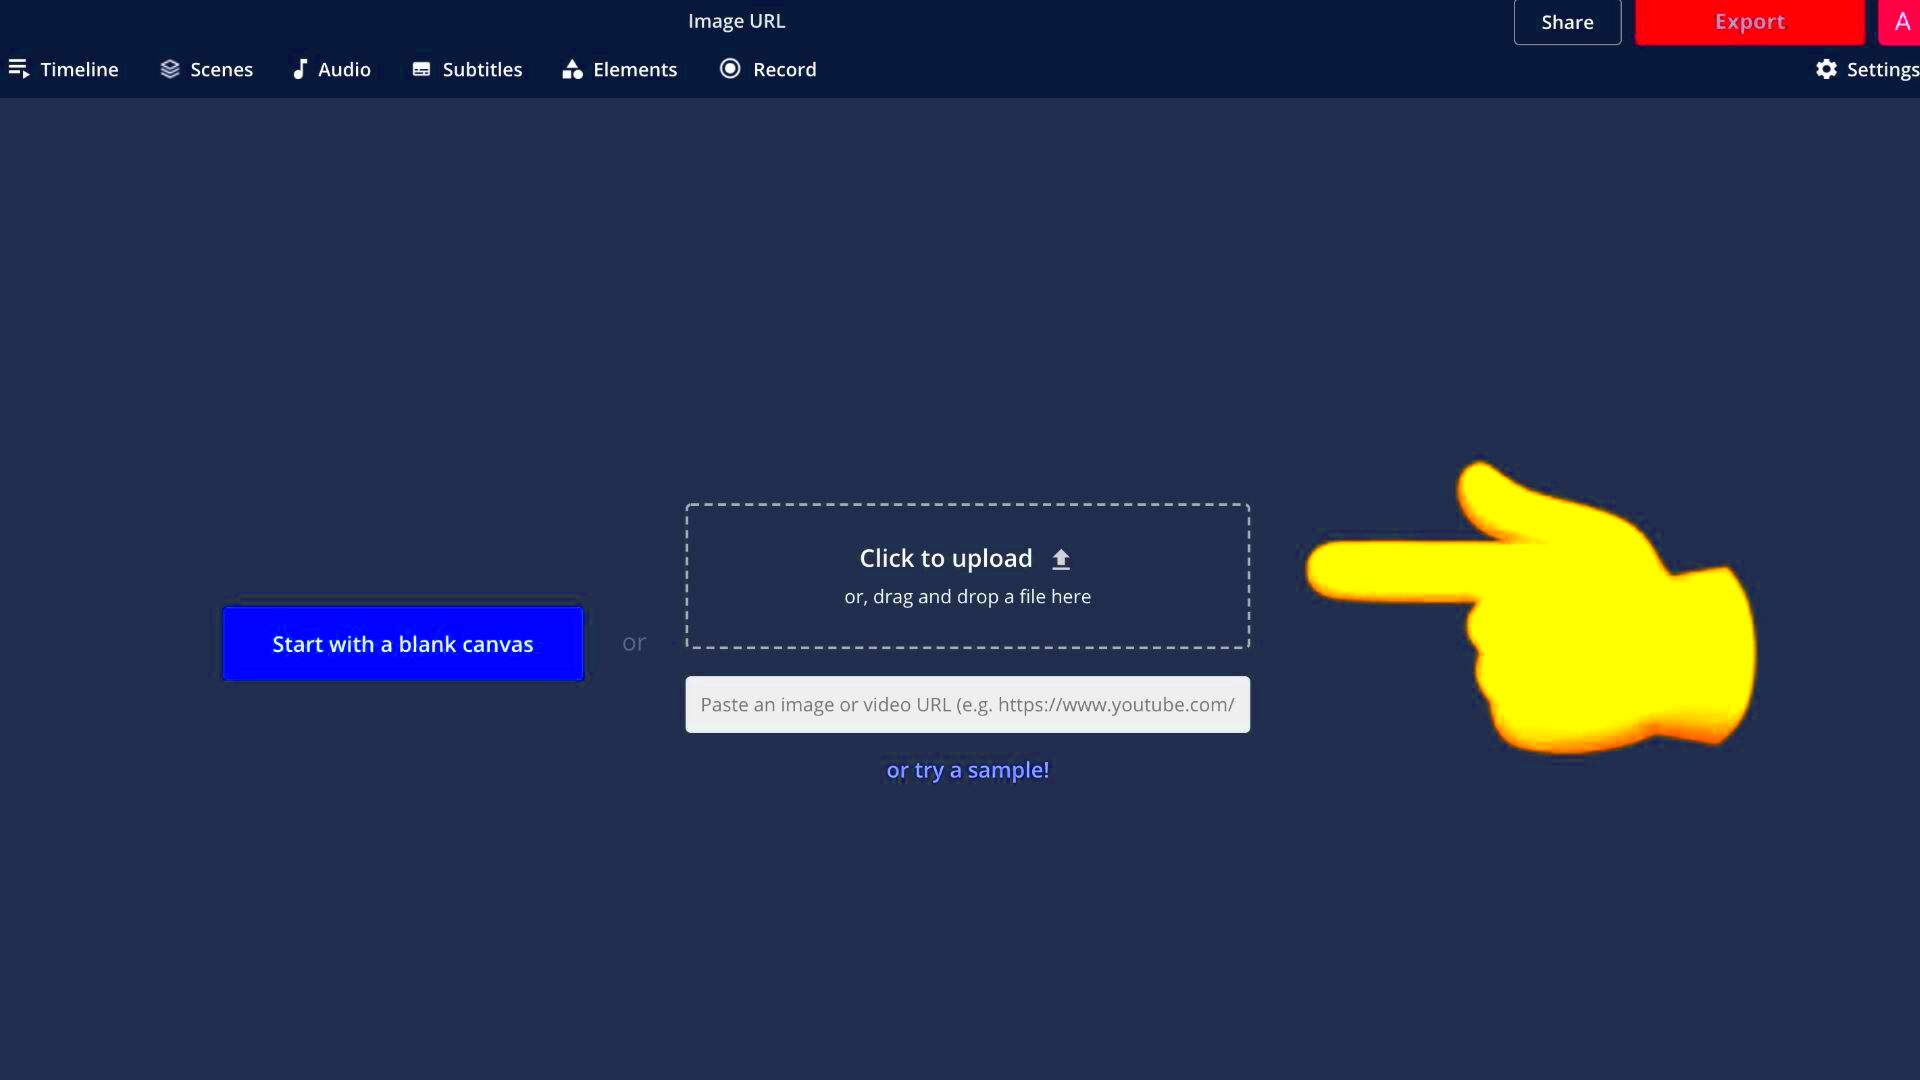Image resolution: width=1920 pixels, height=1080 pixels.
Task: Click to upload file area
Action: [x=967, y=575]
